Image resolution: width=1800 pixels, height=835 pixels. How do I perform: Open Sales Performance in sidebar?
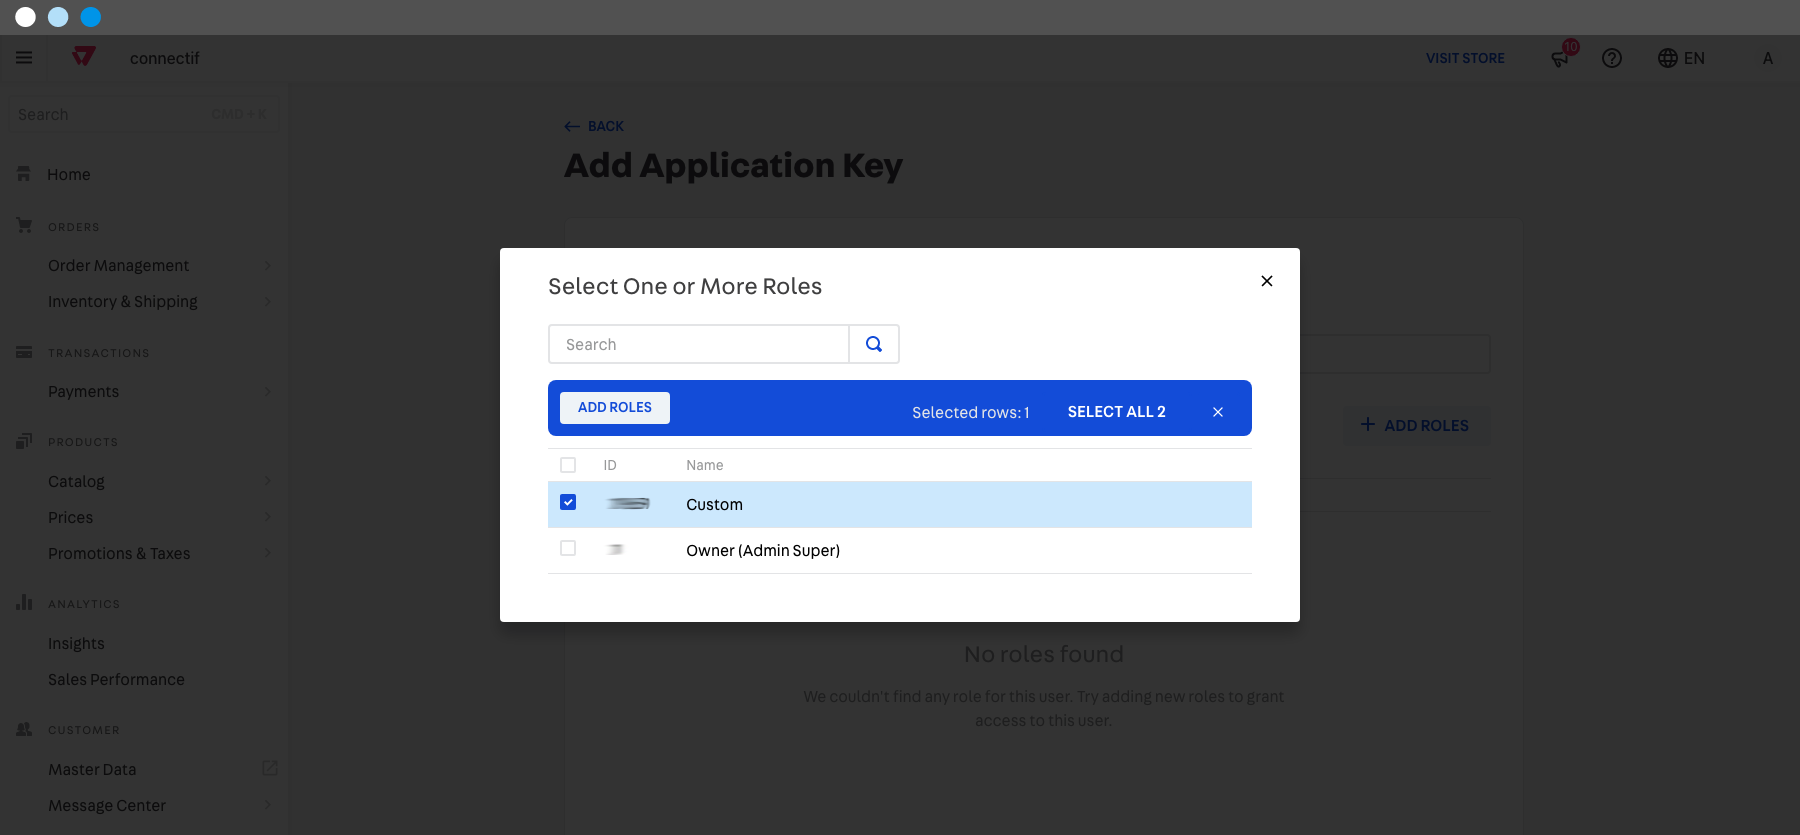point(116,679)
